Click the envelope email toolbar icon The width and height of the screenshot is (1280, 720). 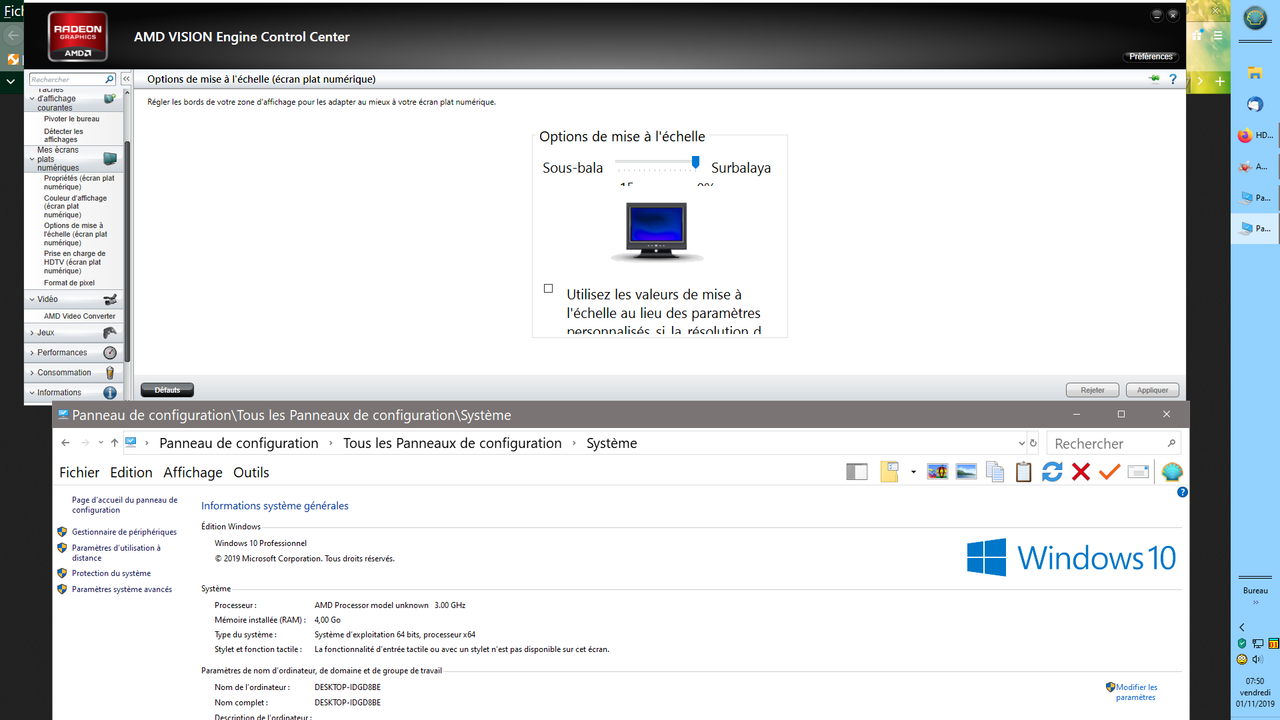(x=1138, y=472)
